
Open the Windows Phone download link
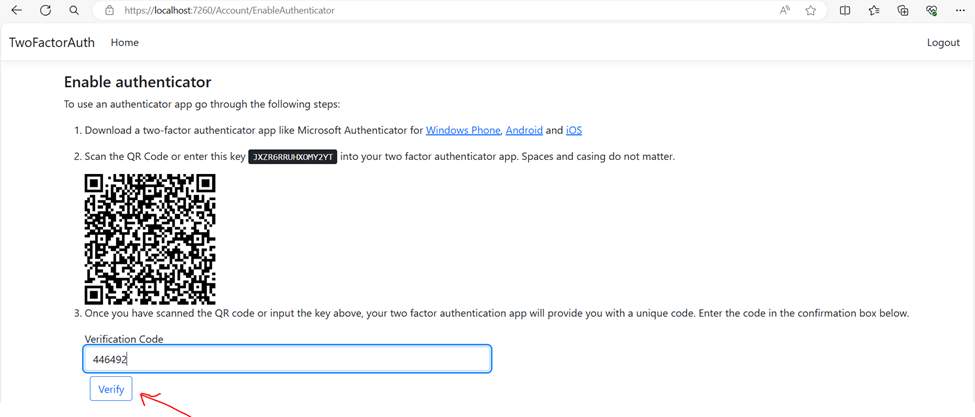(x=463, y=131)
